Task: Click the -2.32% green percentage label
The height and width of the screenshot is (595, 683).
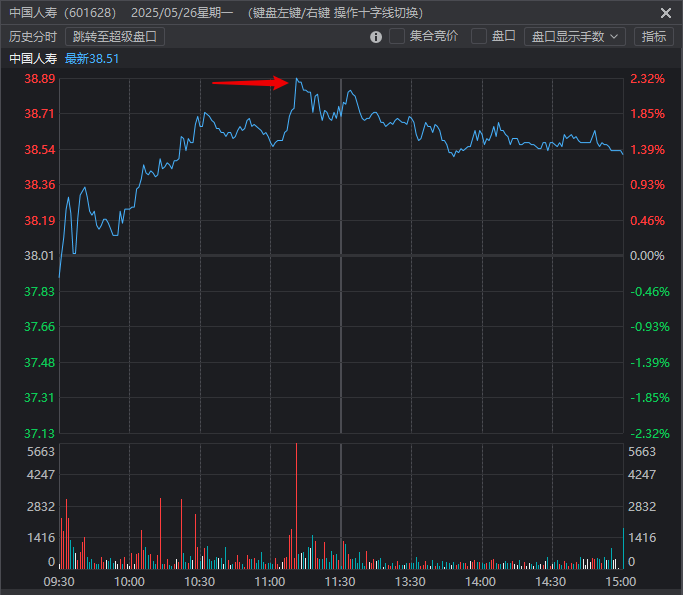Action: [649, 433]
